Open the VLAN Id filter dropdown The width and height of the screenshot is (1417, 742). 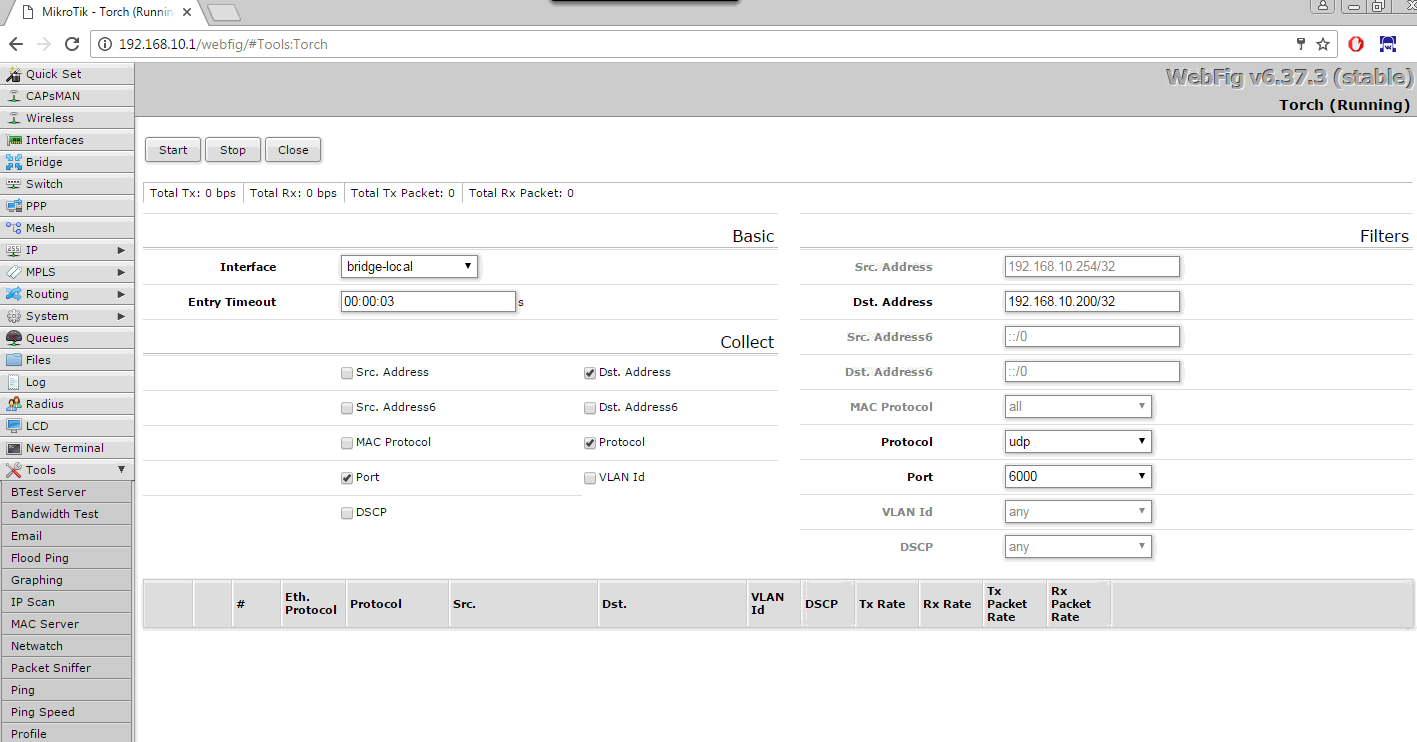pos(1078,512)
